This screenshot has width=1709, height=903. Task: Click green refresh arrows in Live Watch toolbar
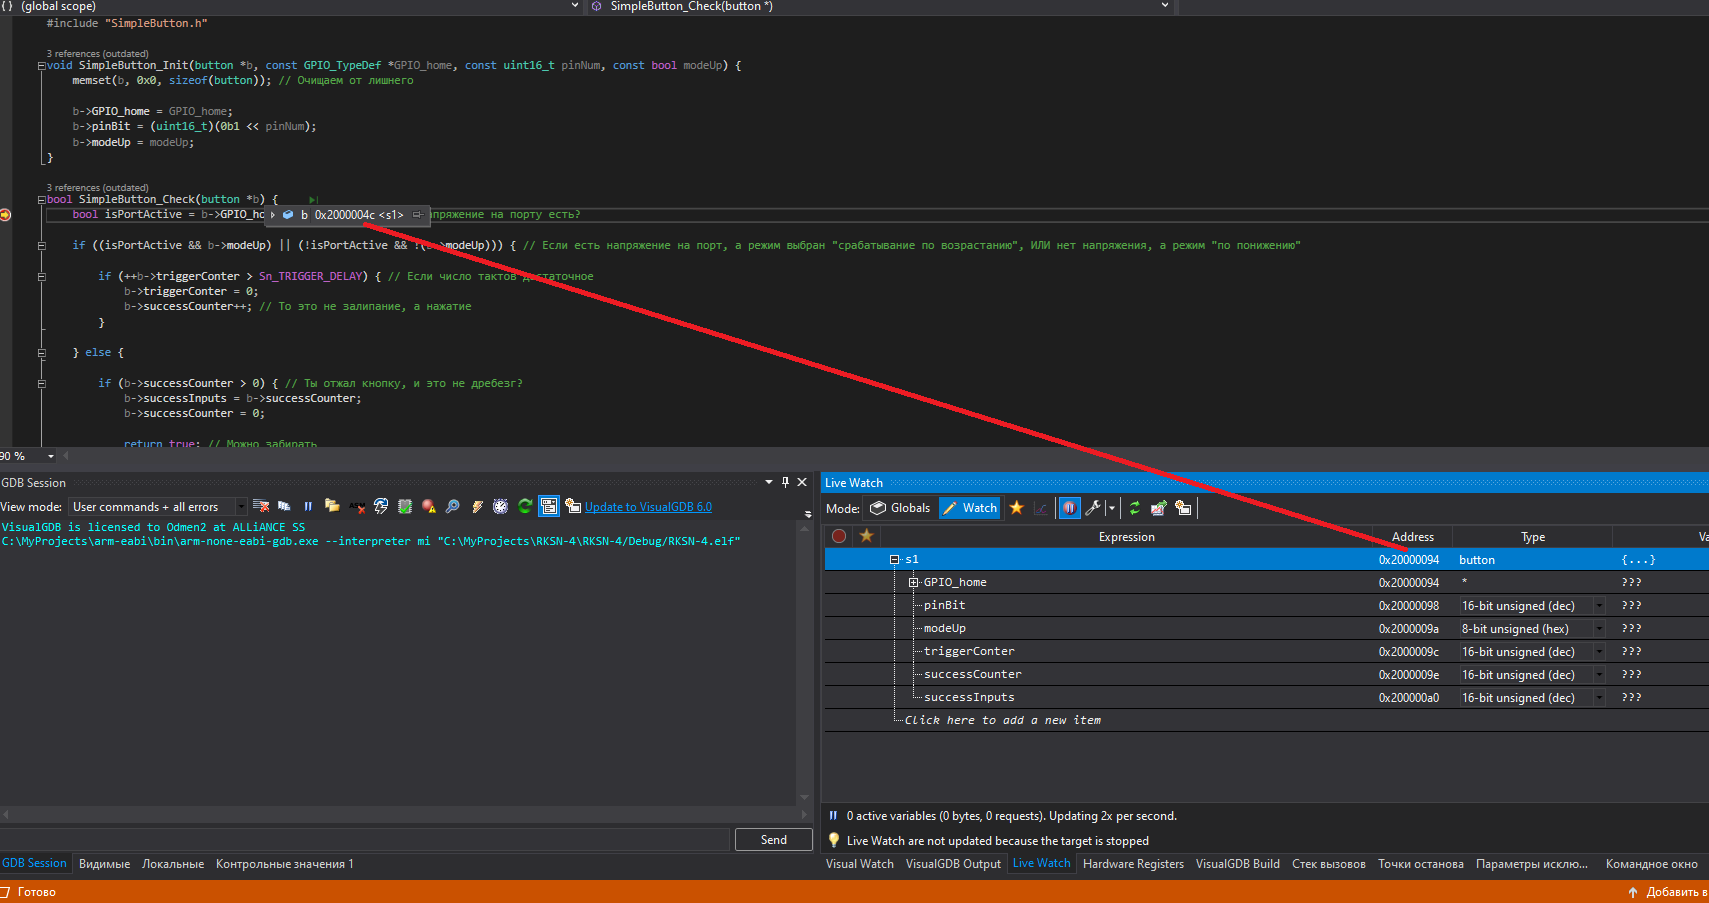click(1134, 508)
